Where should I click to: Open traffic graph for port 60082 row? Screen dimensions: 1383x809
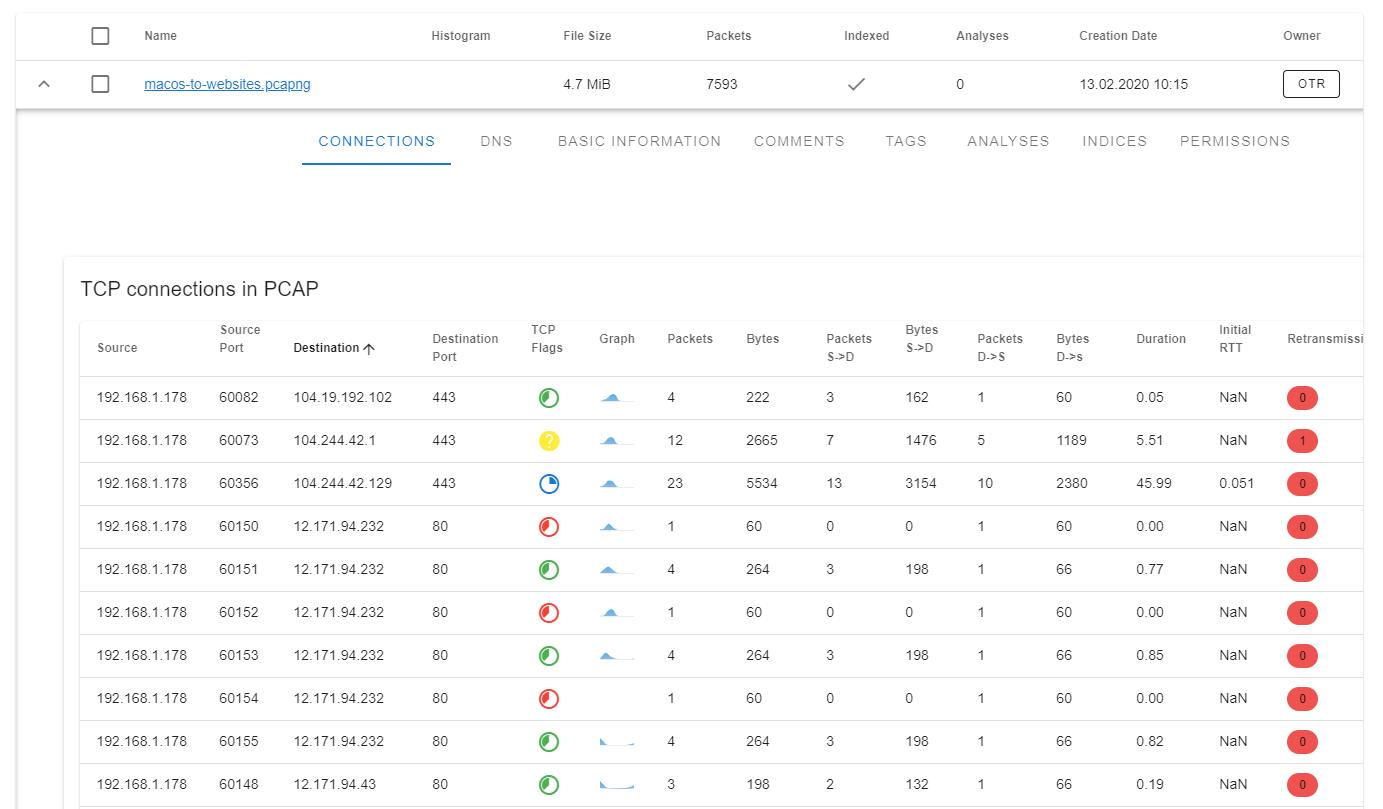click(617, 398)
